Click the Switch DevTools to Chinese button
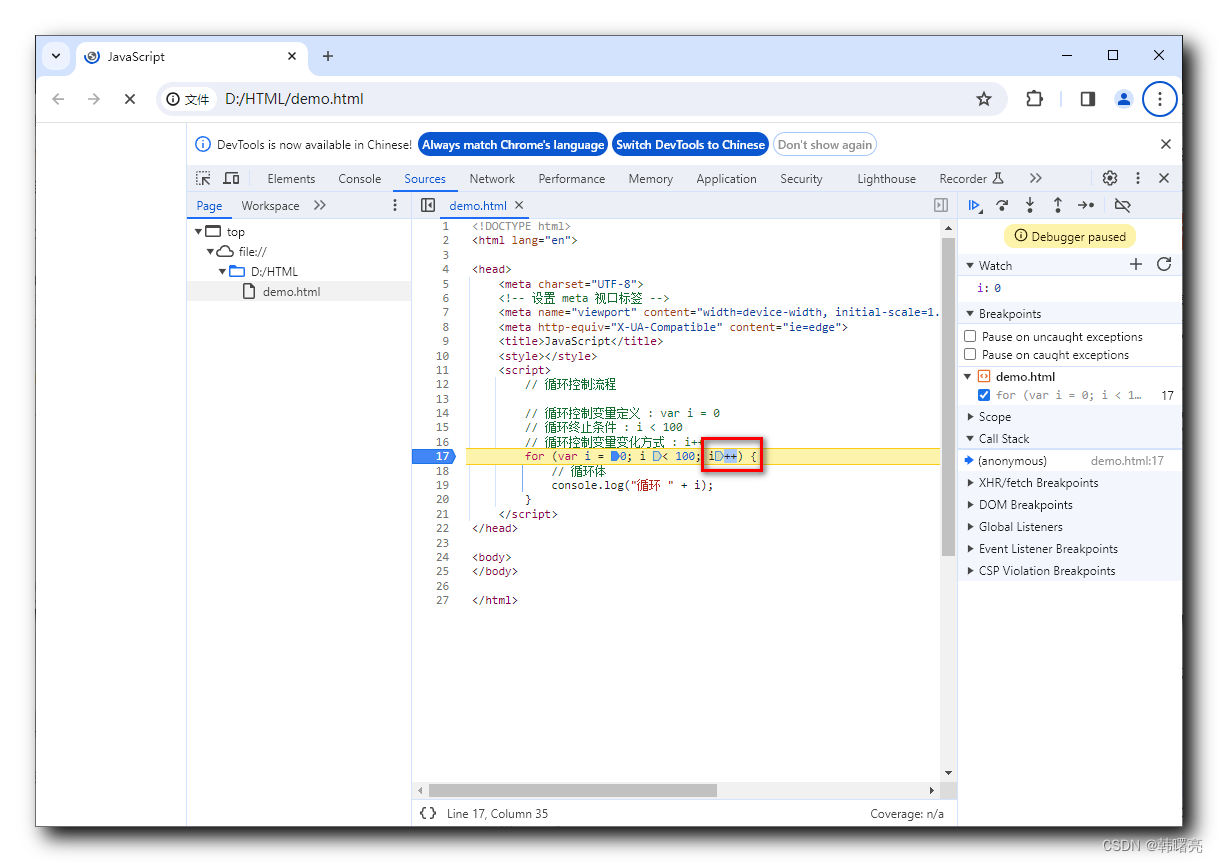1218x862 pixels. 690,144
